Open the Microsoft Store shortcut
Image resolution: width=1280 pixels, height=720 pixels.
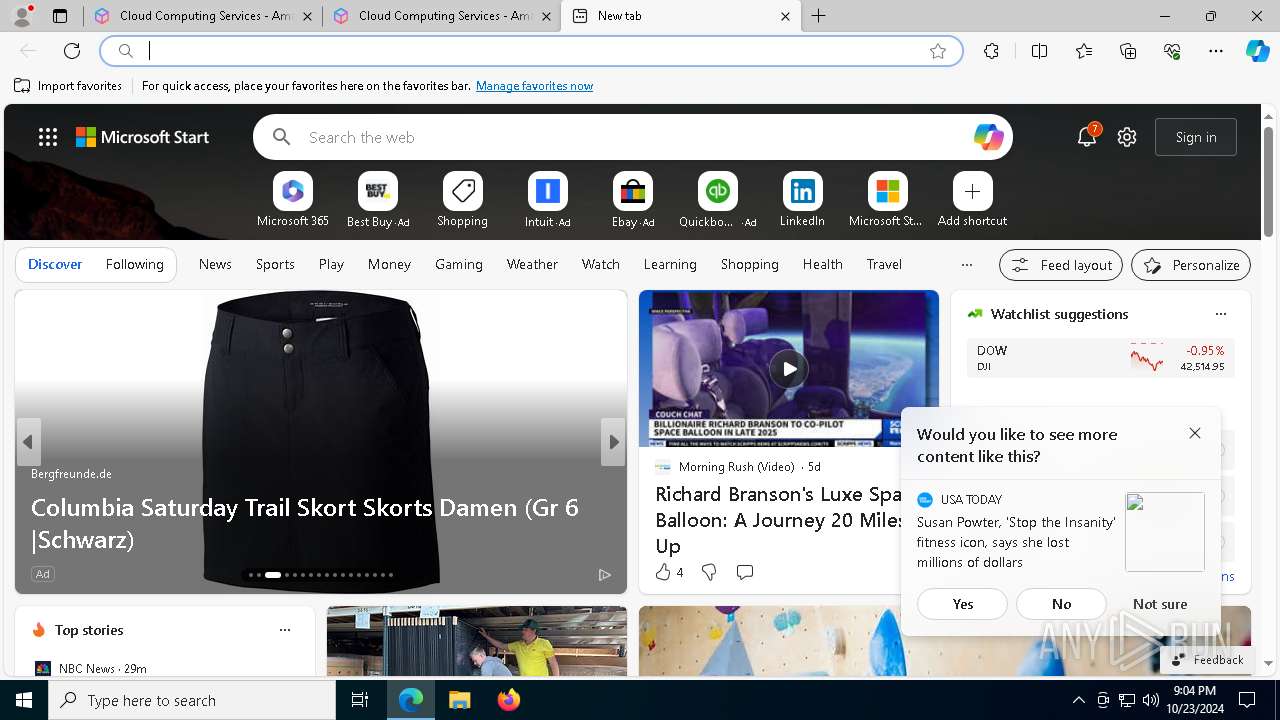pos(887,200)
